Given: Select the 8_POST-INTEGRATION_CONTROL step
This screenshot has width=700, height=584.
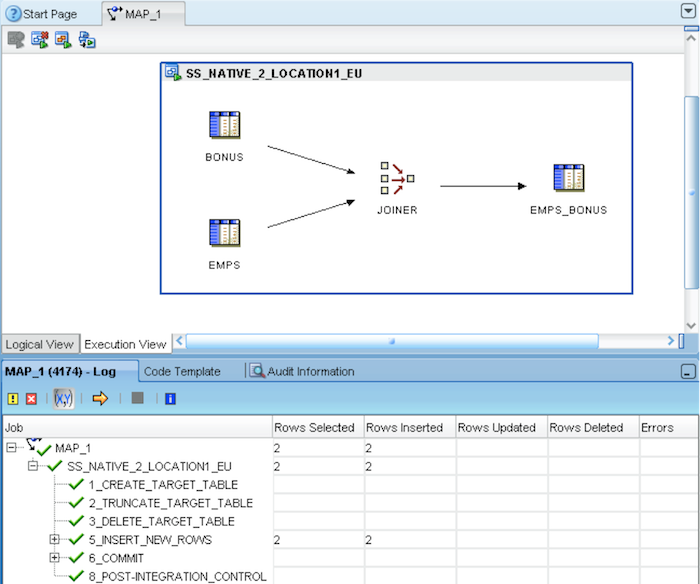Looking at the screenshot, I should click(x=177, y=576).
